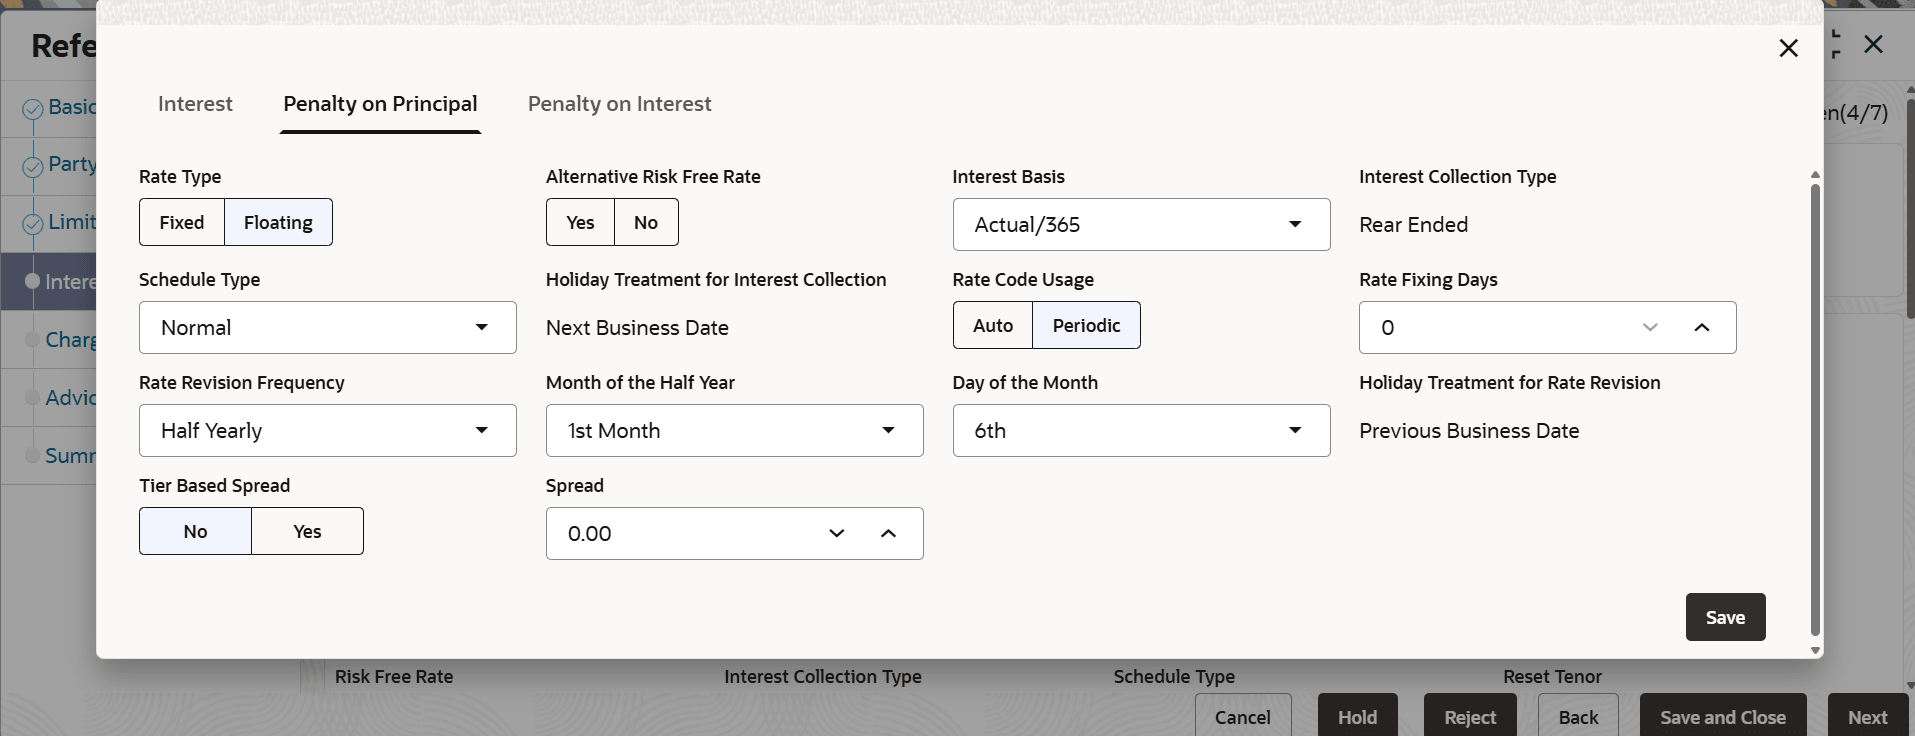The image size is (1915, 736).
Task: Decrease Rate Fixing Days value
Action: [1650, 327]
